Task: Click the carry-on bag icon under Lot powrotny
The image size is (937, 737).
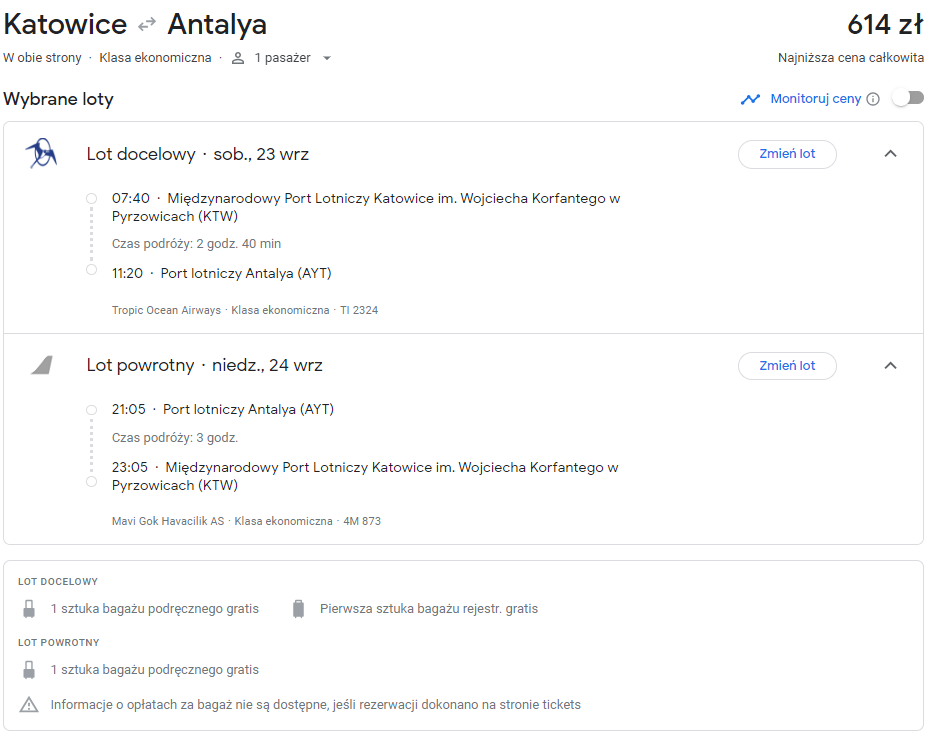Action: [29, 670]
